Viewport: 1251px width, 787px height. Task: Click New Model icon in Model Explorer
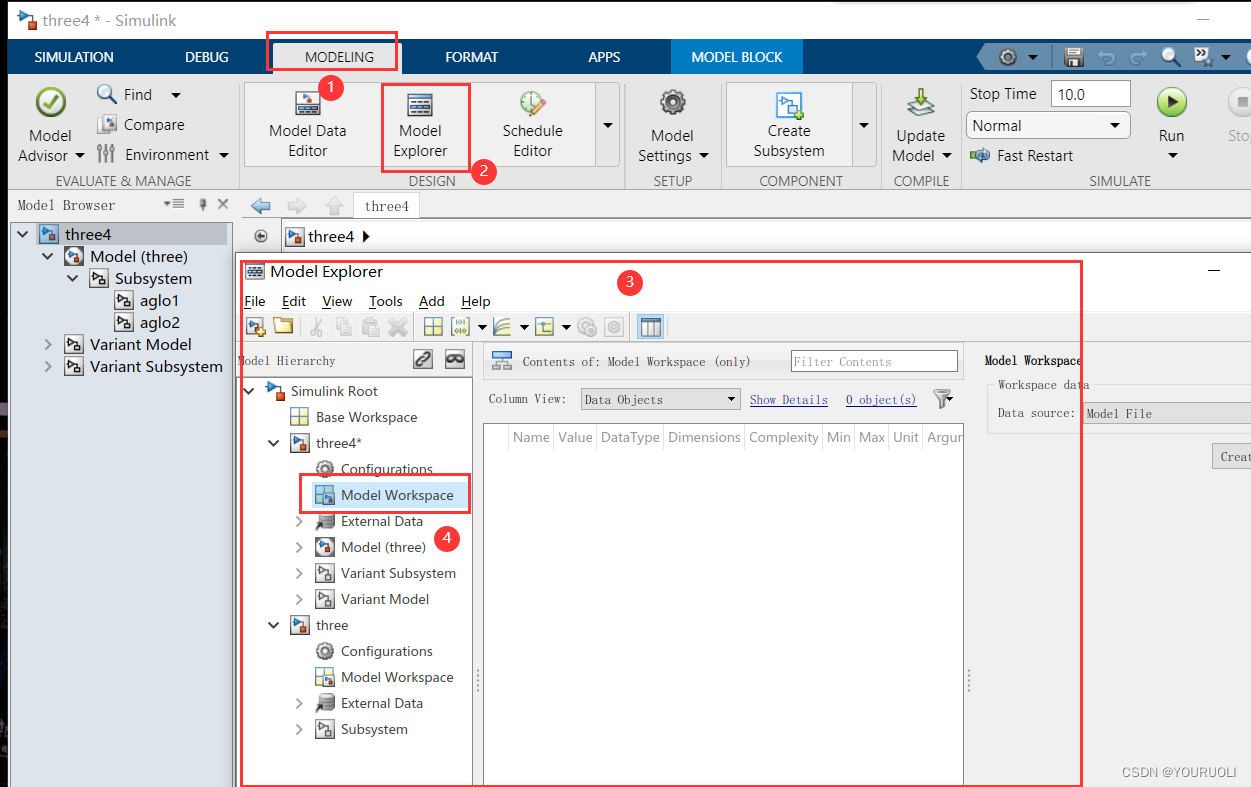[x=256, y=327]
